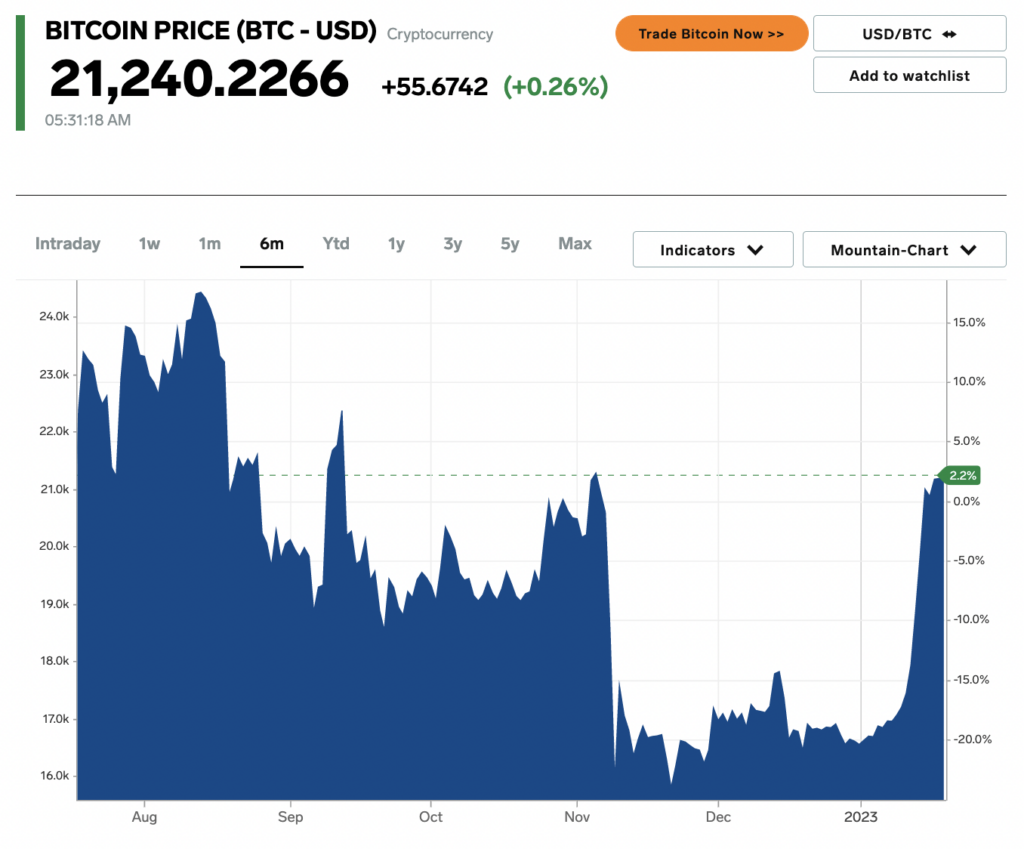The image size is (1024, 849).
Task: Click the 17.0k price axis label
Action: pyautogui.click(x=56, y=720)
